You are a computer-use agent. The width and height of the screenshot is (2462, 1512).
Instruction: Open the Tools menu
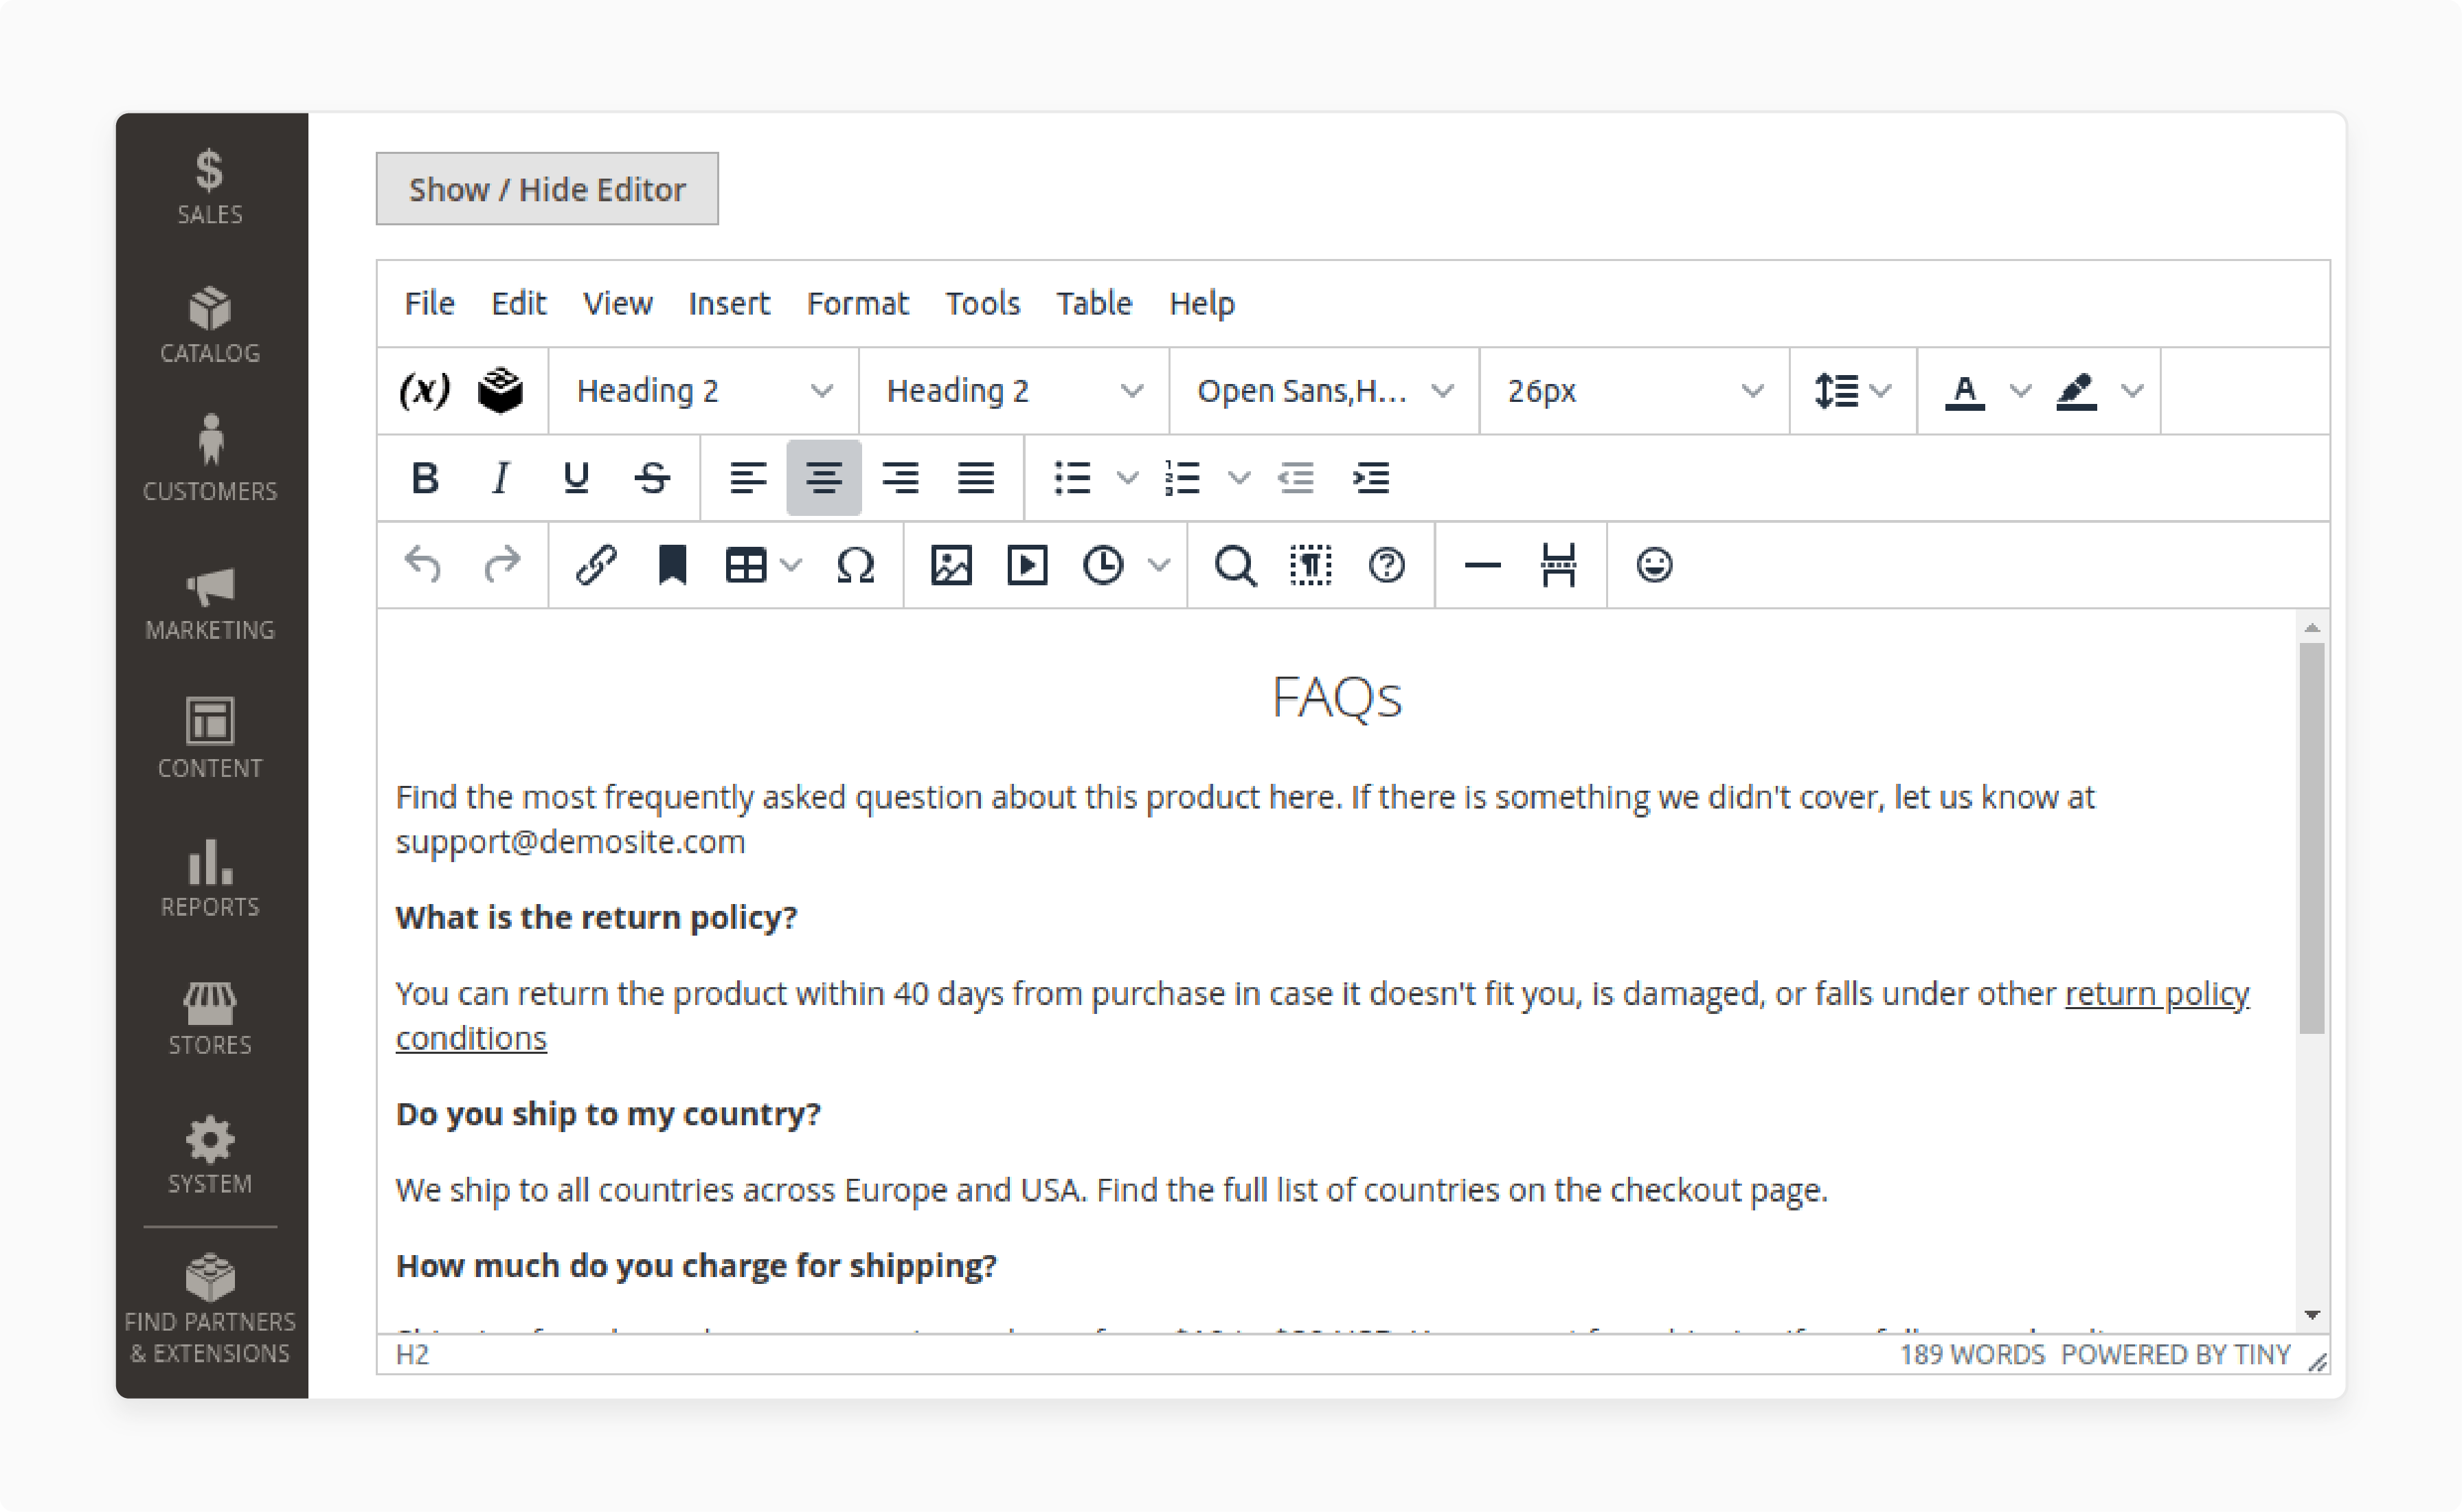click(982, 303)
